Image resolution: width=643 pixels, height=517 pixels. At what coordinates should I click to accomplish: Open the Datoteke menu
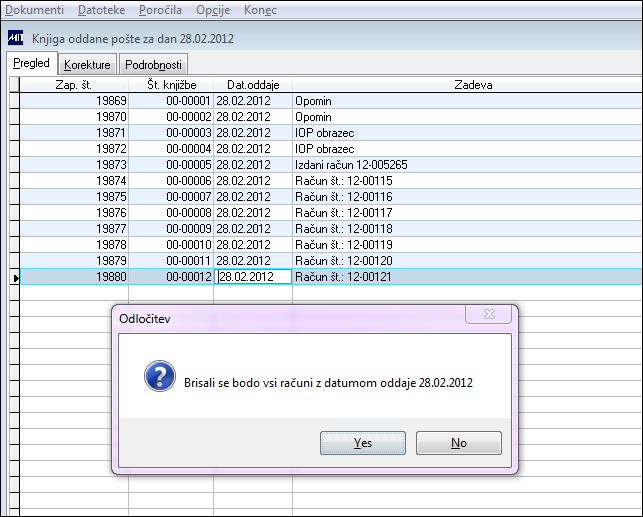(102, 10)
